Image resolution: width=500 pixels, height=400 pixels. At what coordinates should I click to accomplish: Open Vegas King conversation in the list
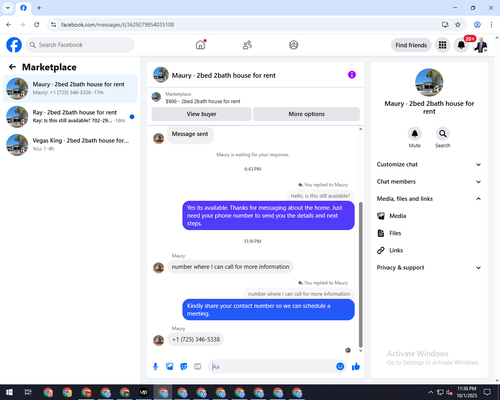click(x=70, y=145)
